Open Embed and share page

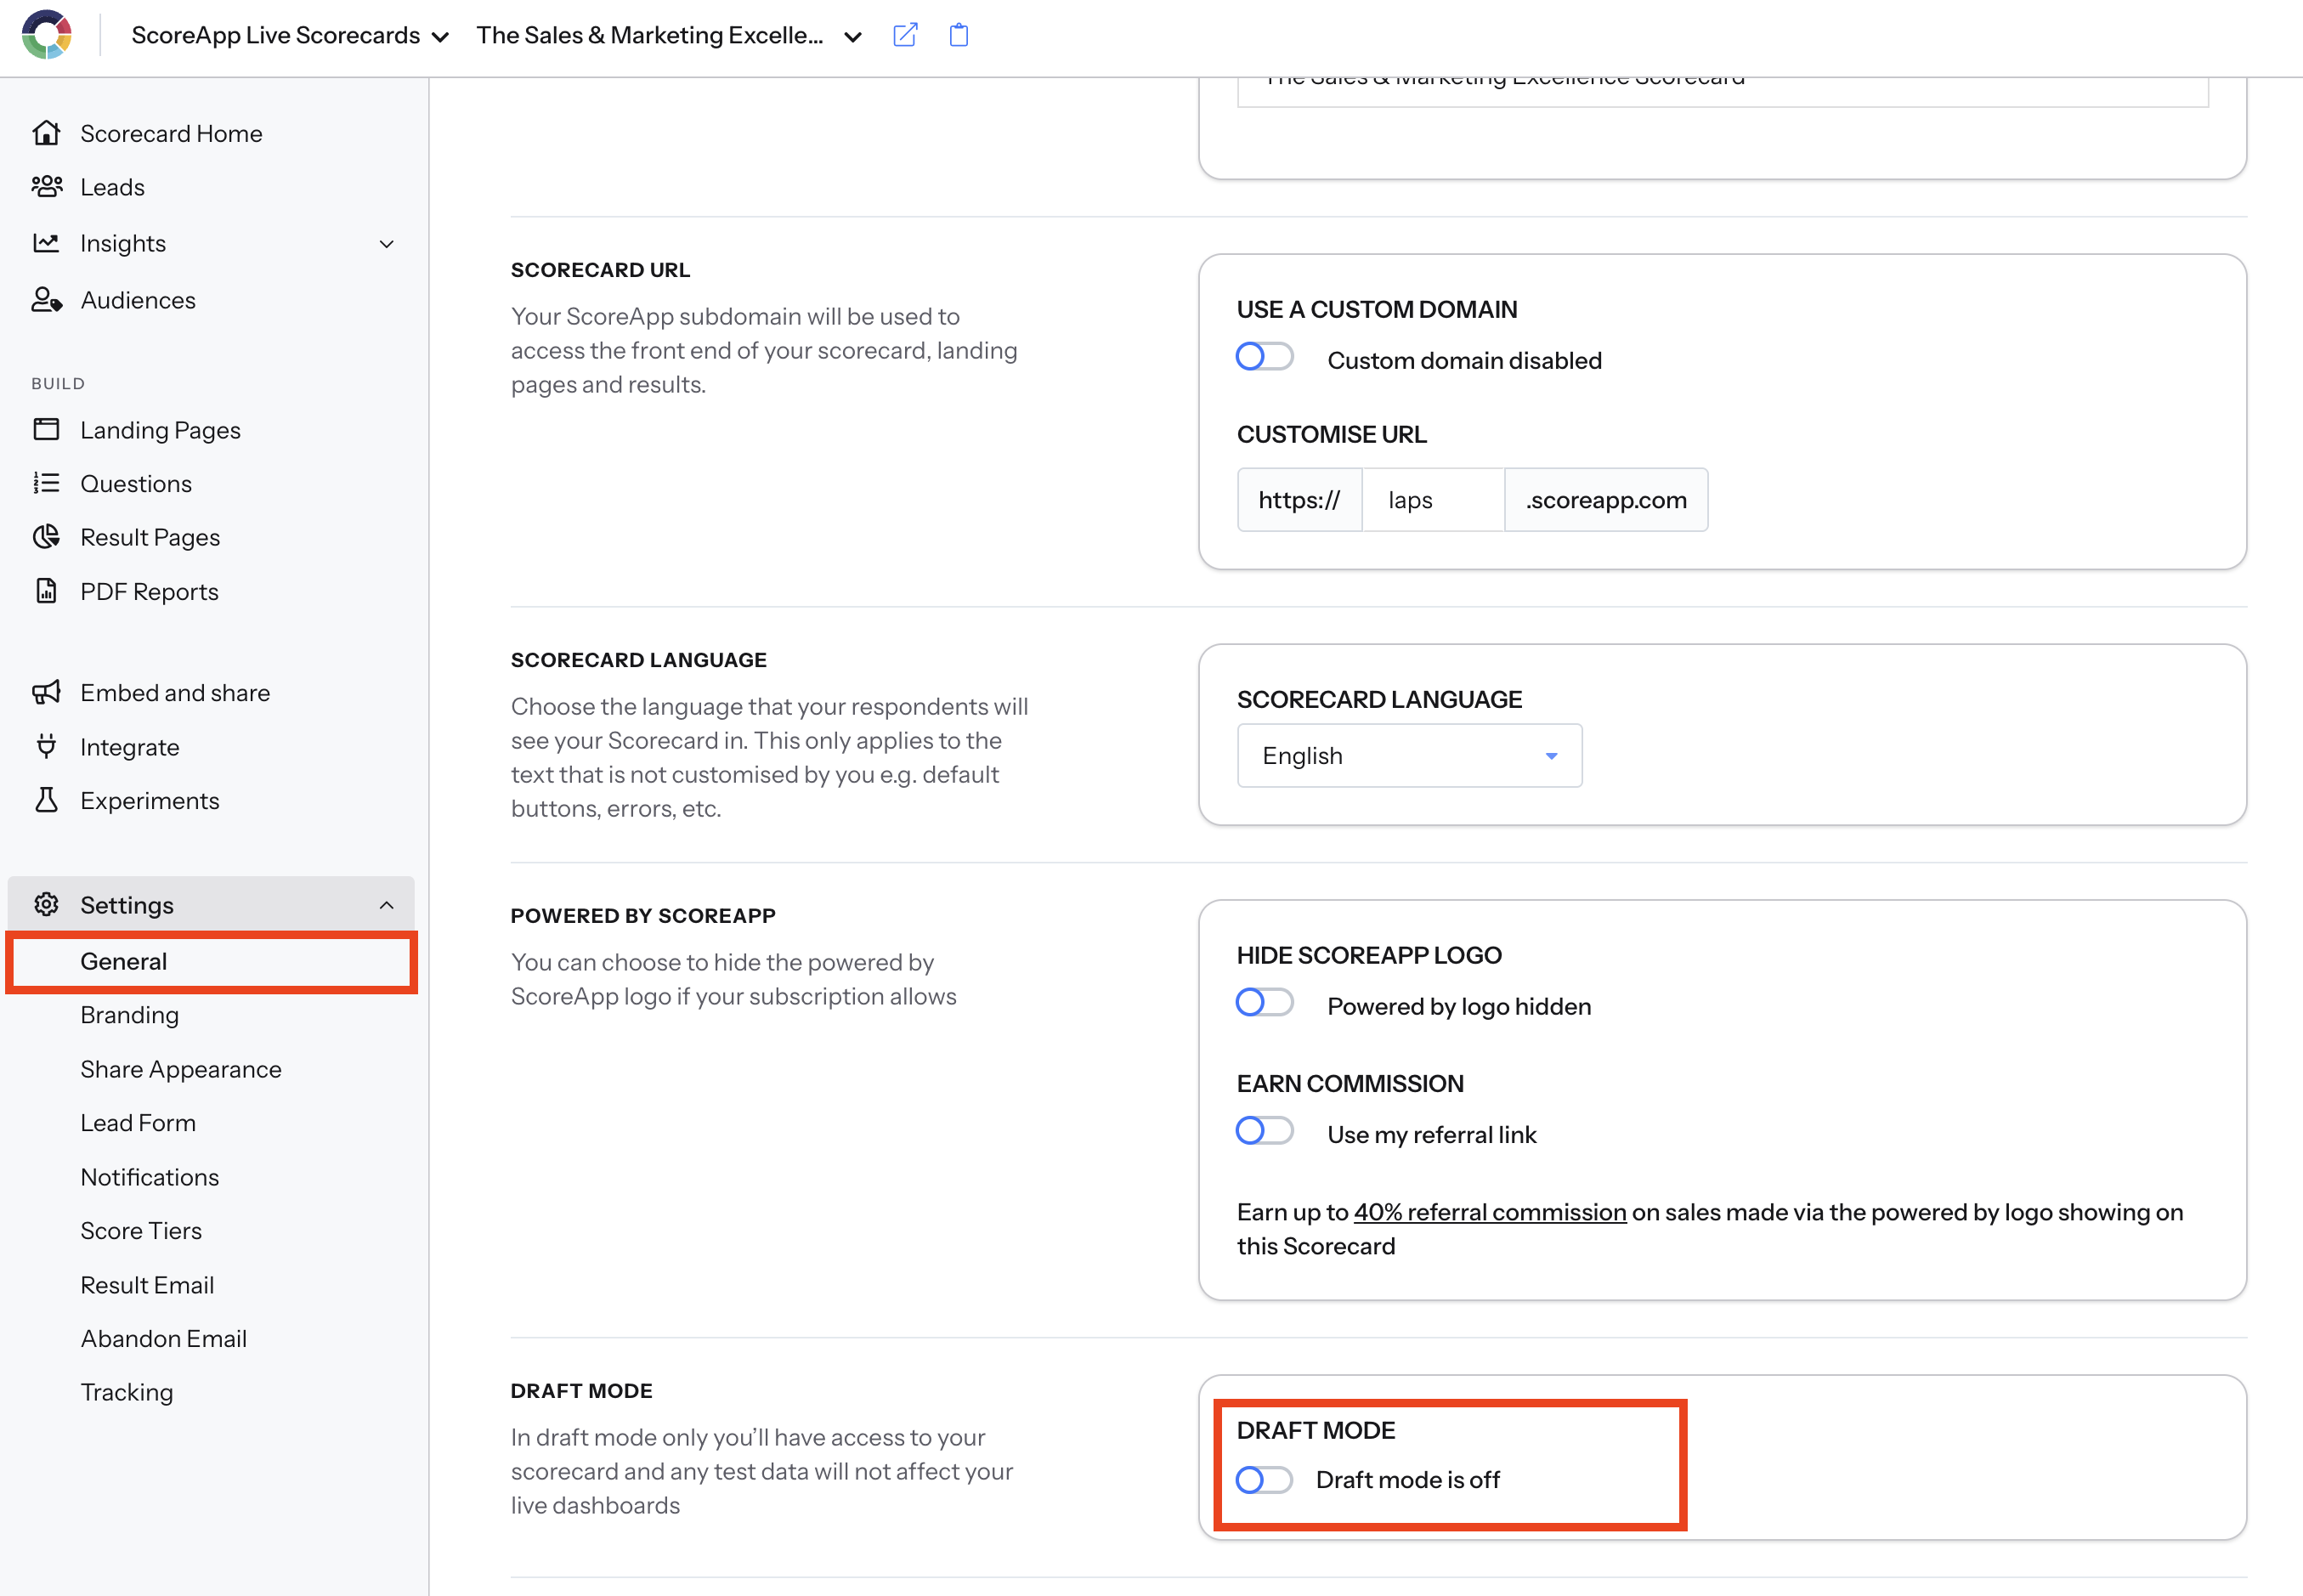[175, 692]
